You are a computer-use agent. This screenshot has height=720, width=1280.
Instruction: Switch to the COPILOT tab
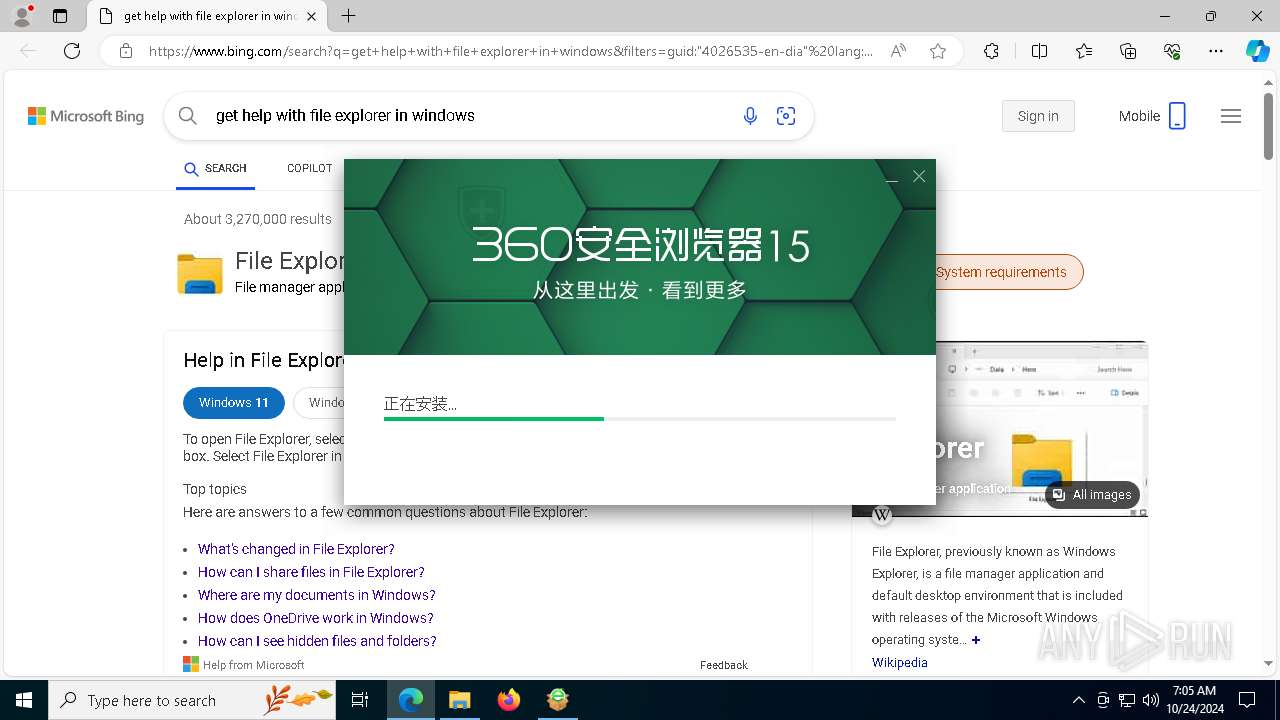point(309,168)
